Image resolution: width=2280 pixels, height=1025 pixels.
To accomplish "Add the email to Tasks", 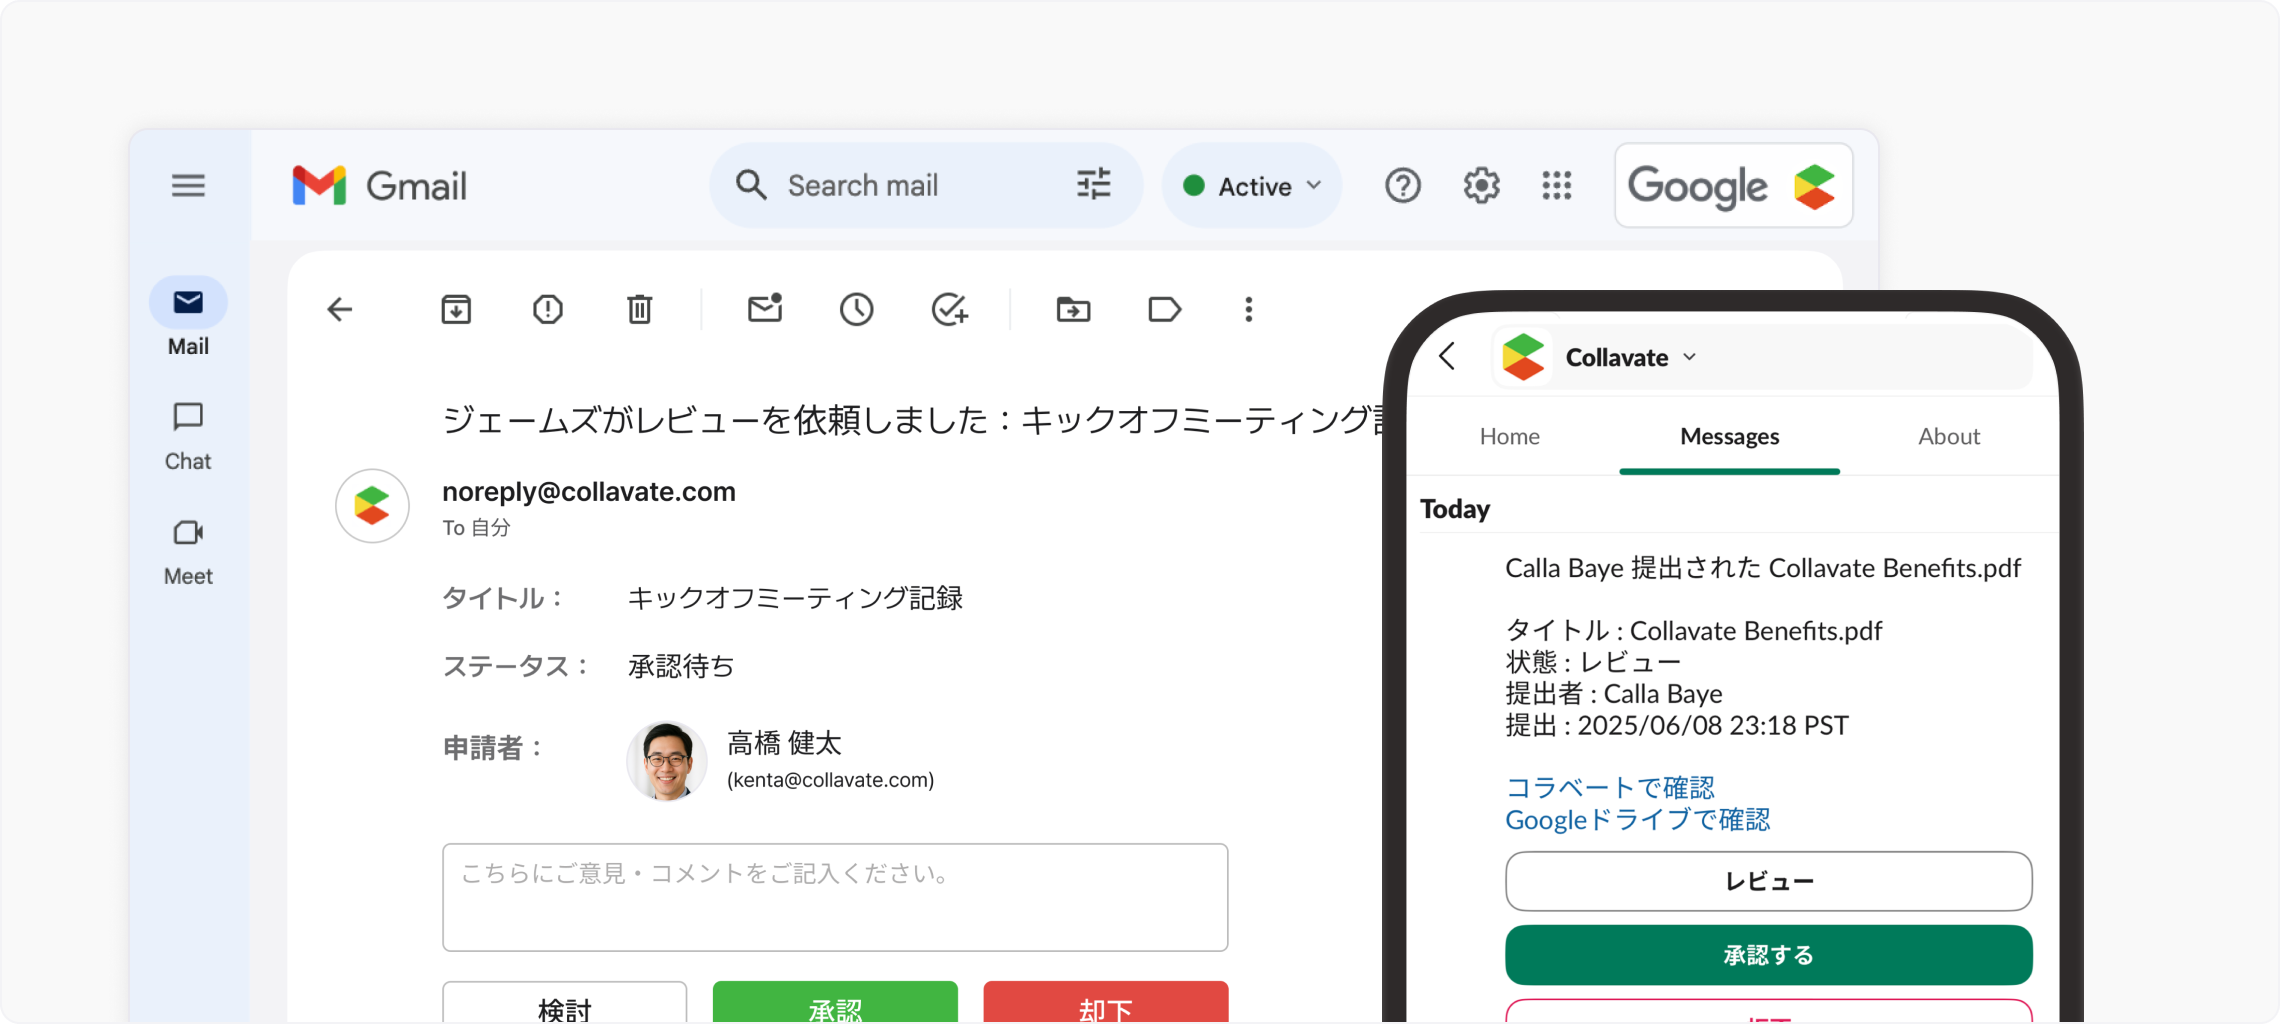I will pos(950,310).
